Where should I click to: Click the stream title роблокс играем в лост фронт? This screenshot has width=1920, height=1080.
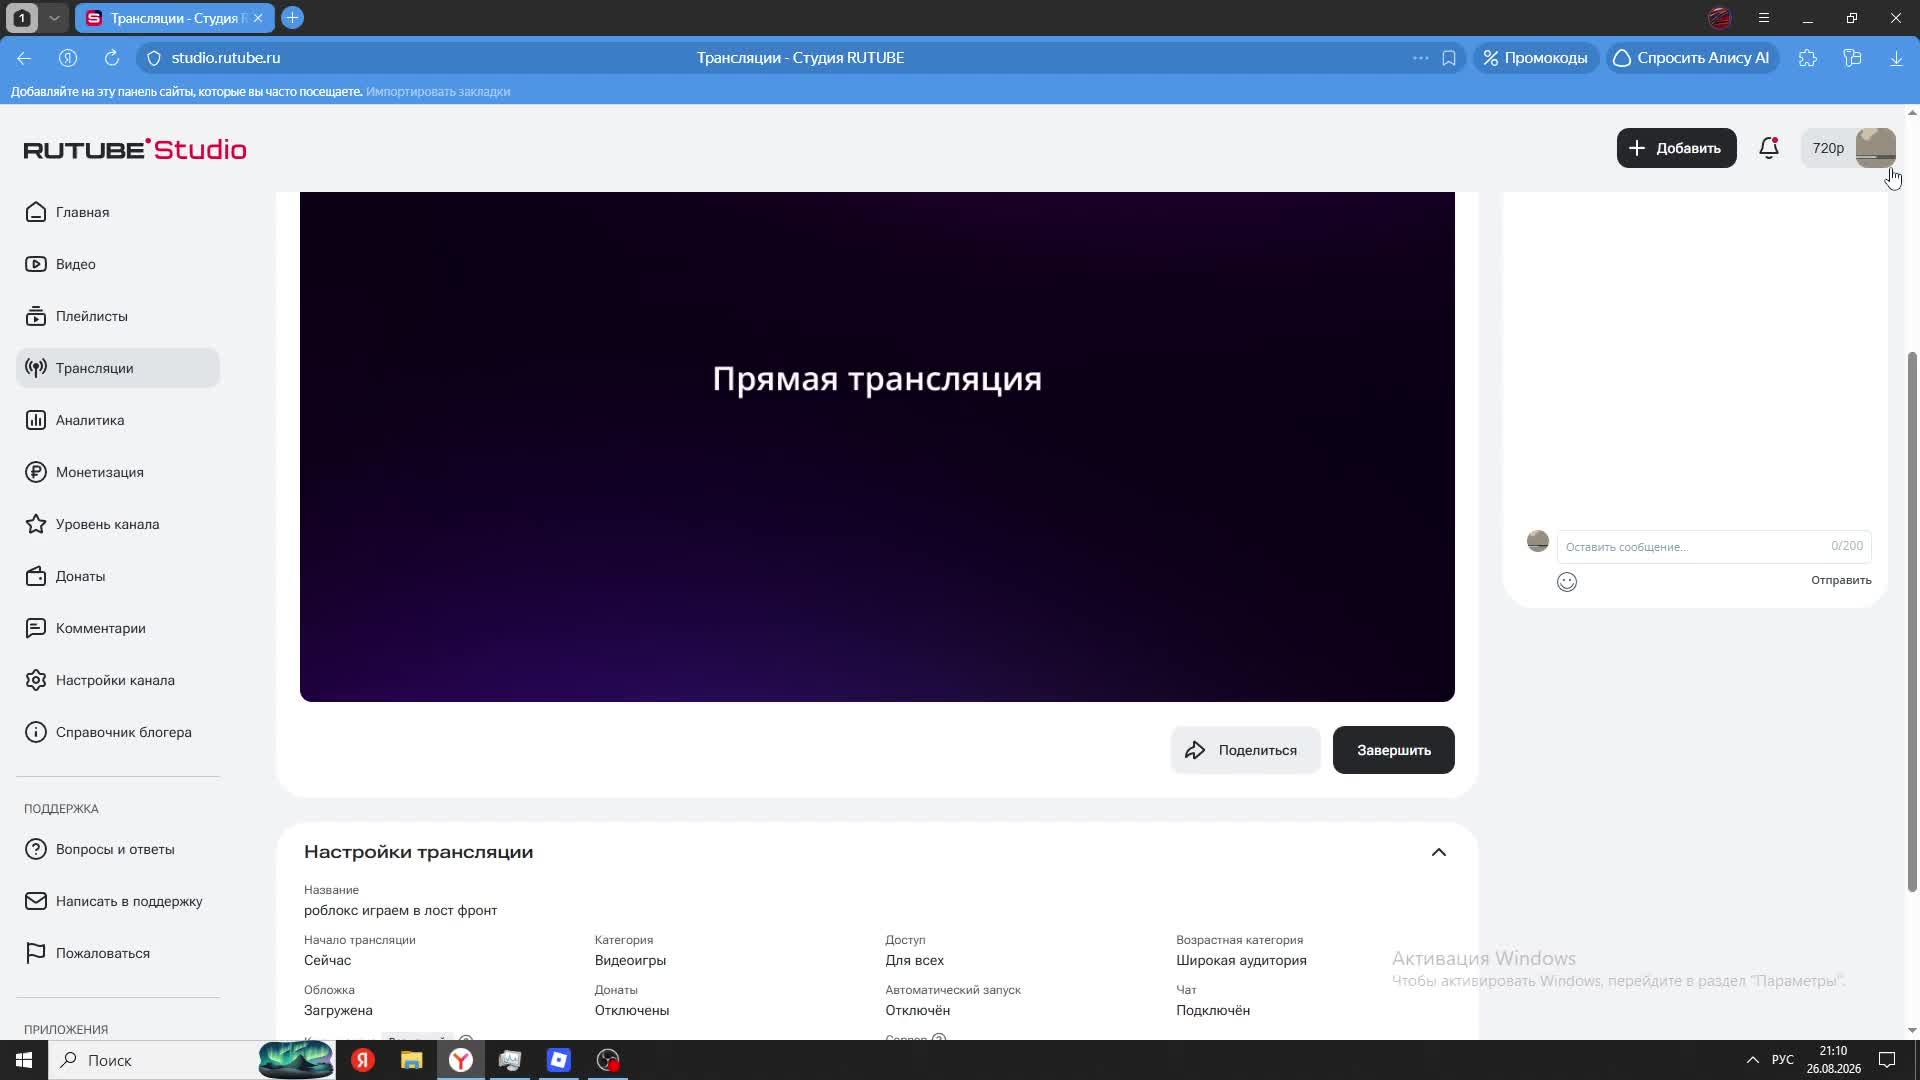click(x=400, y=910)
